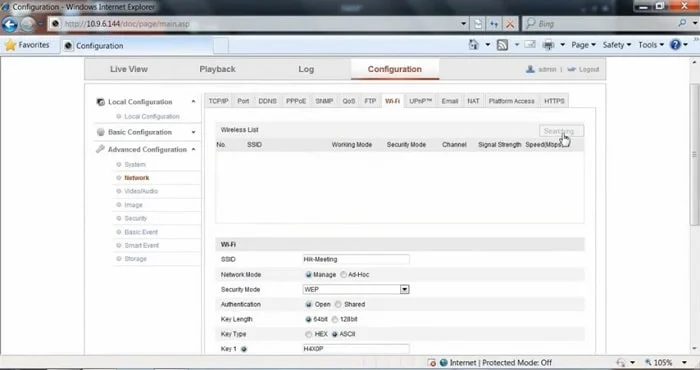Open Storage settings in sidebar

coord(135,259)
